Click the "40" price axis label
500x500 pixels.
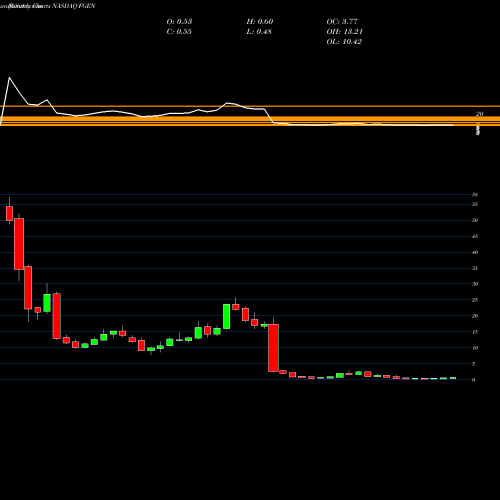[x=475, y=252]
